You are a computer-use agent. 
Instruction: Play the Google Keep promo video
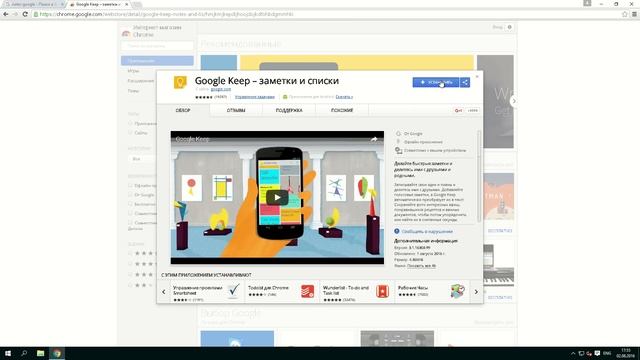click(277, 198)
